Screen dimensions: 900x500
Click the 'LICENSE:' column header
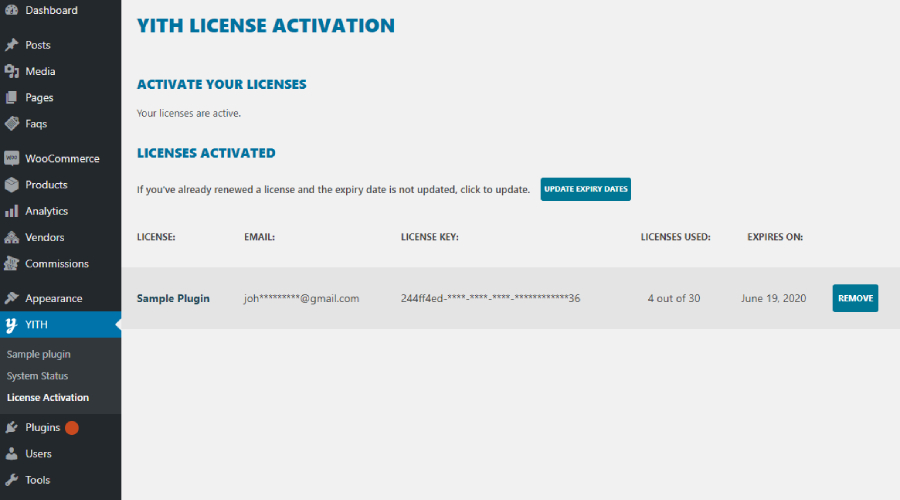coord(156,237)
